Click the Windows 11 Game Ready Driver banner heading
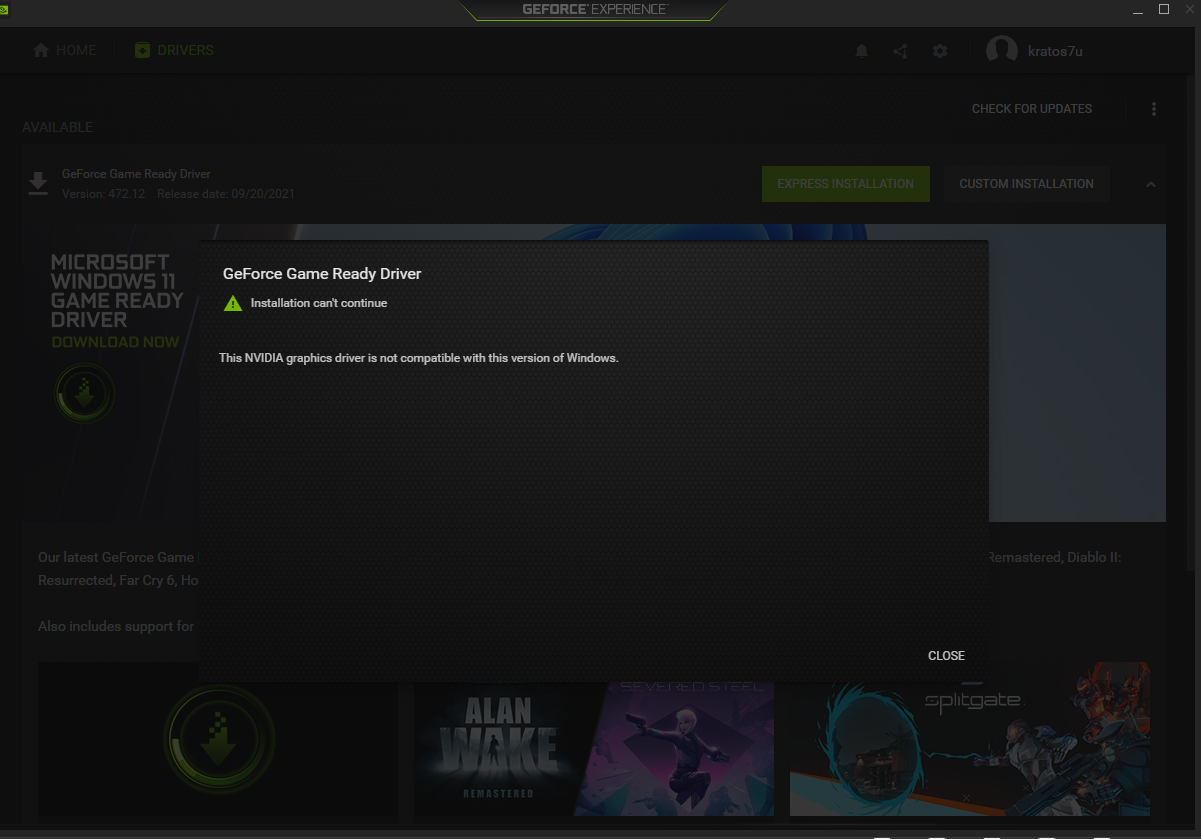The width and height of the screenshot is (1201, 839). 117,291
